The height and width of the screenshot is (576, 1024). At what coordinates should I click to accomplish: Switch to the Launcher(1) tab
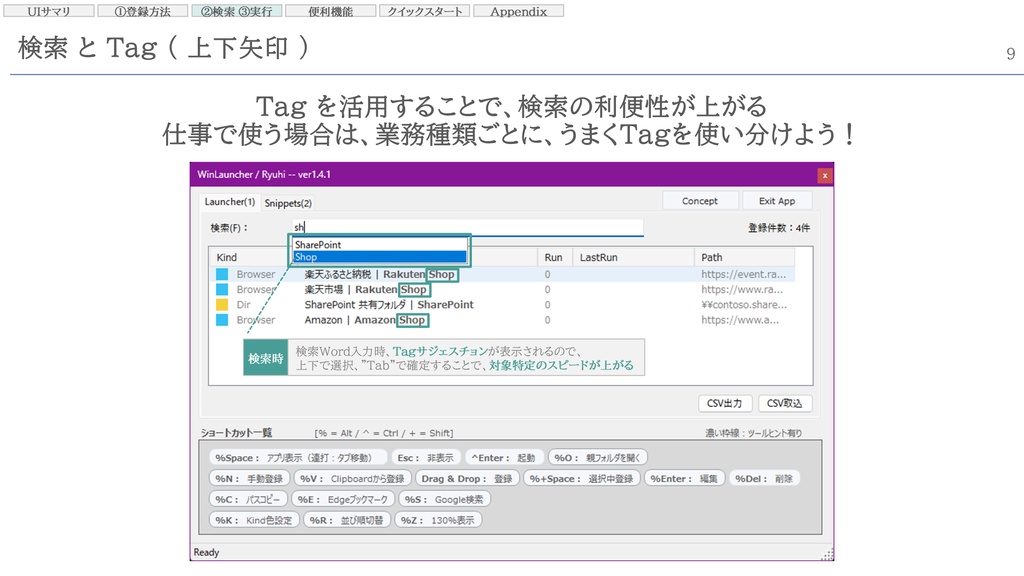click(229, 202)
